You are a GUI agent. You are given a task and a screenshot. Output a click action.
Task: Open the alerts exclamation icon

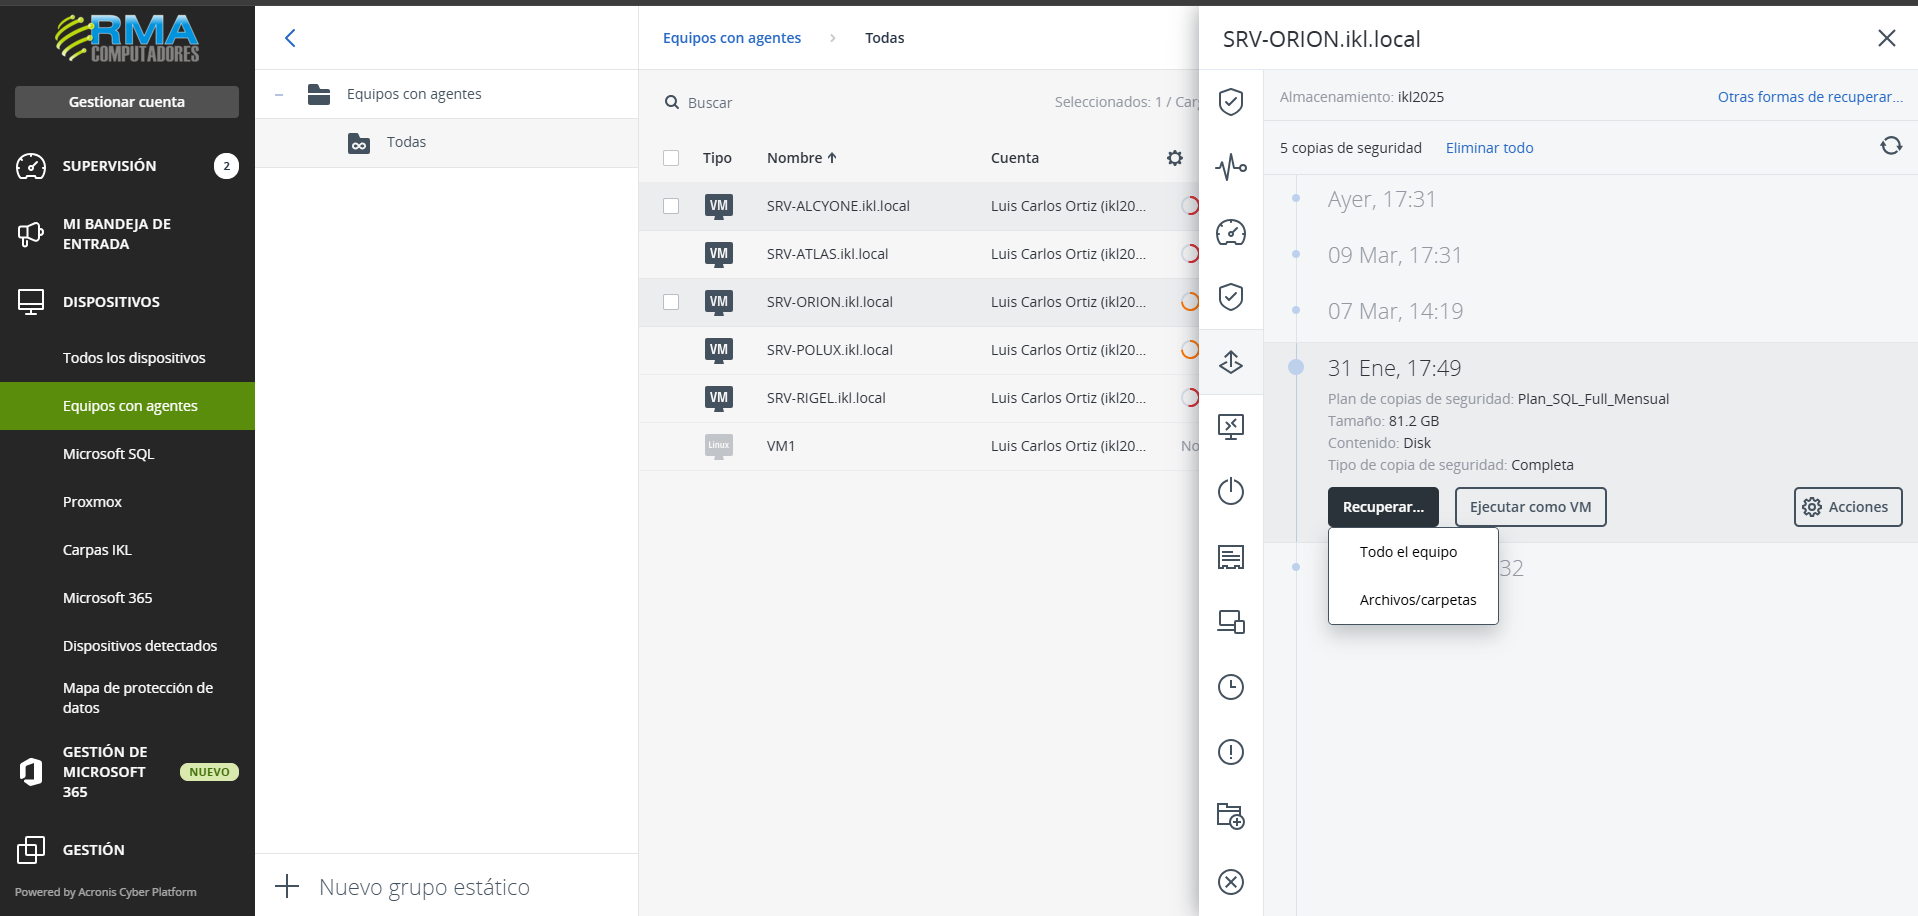click(x=1230, y=752)
